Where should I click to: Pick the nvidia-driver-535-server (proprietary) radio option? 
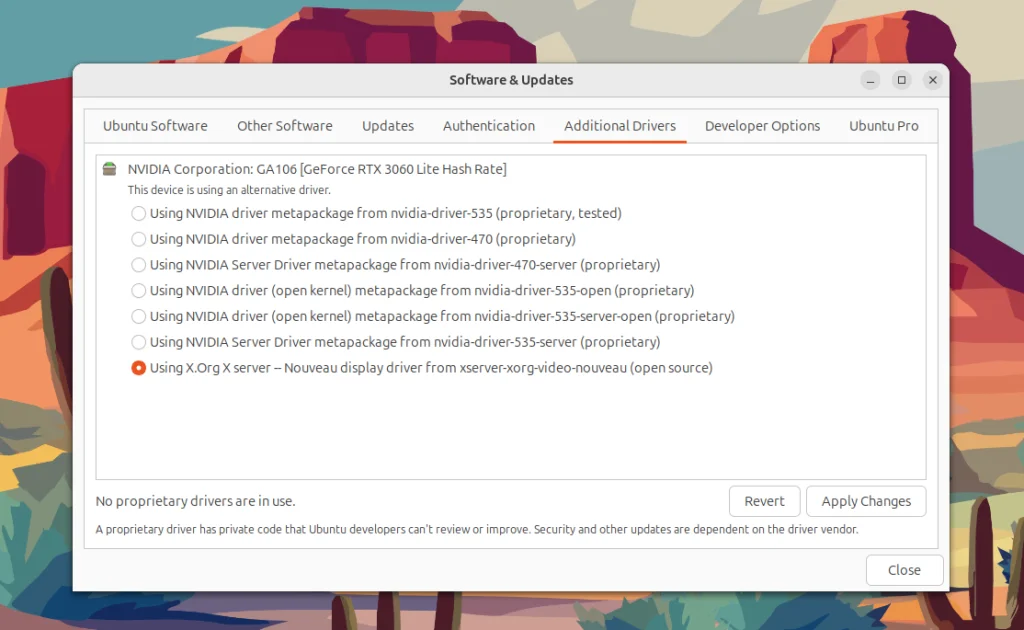click(138, 342)
